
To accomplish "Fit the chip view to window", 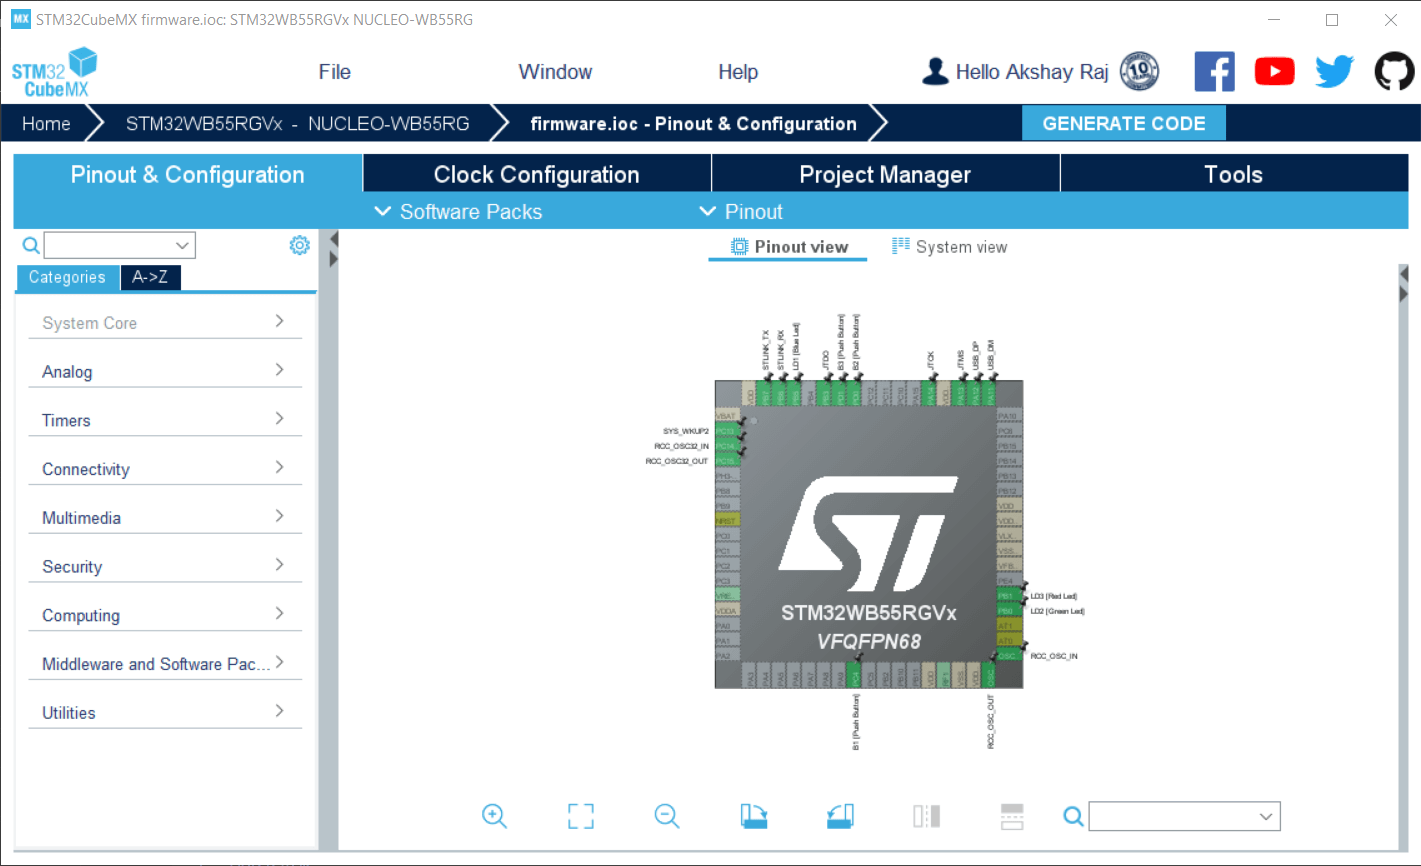I will [x=580, y=816].
